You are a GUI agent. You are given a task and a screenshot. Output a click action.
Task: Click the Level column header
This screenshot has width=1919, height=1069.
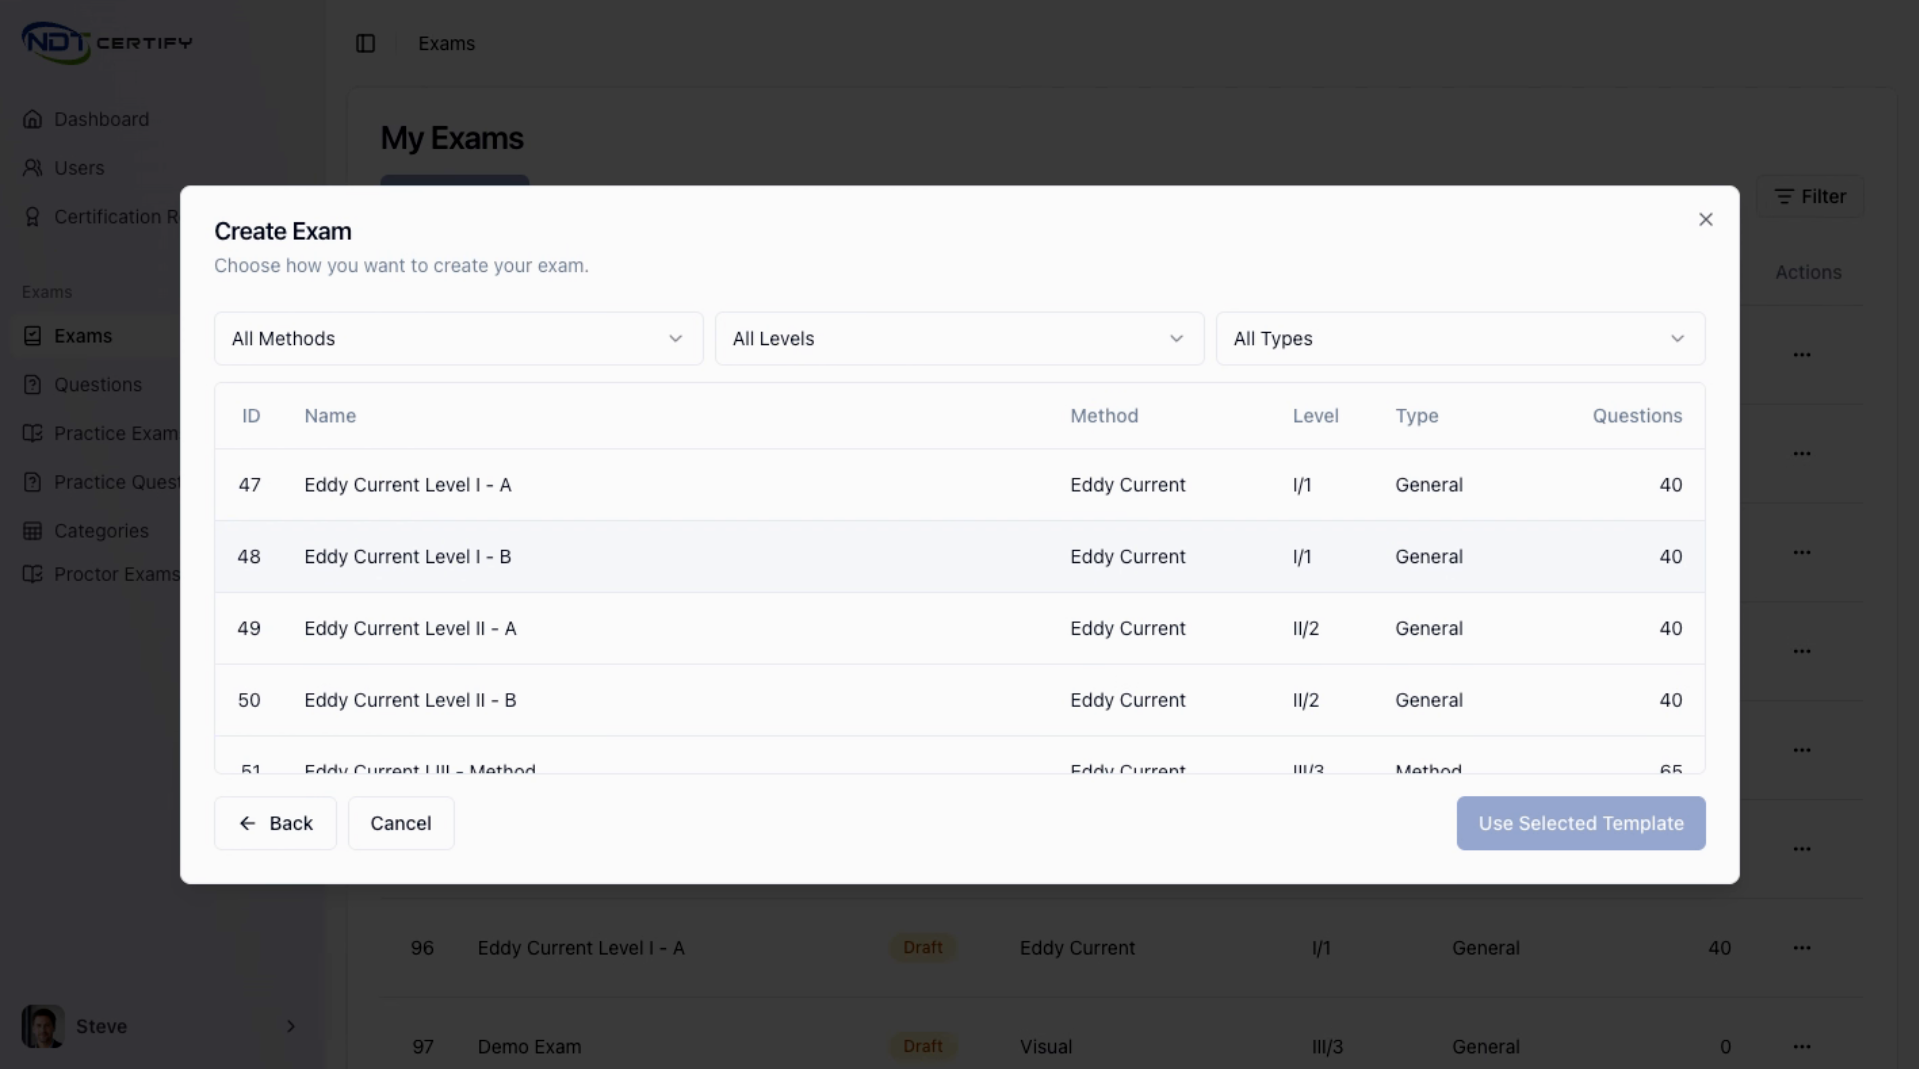1315,416
